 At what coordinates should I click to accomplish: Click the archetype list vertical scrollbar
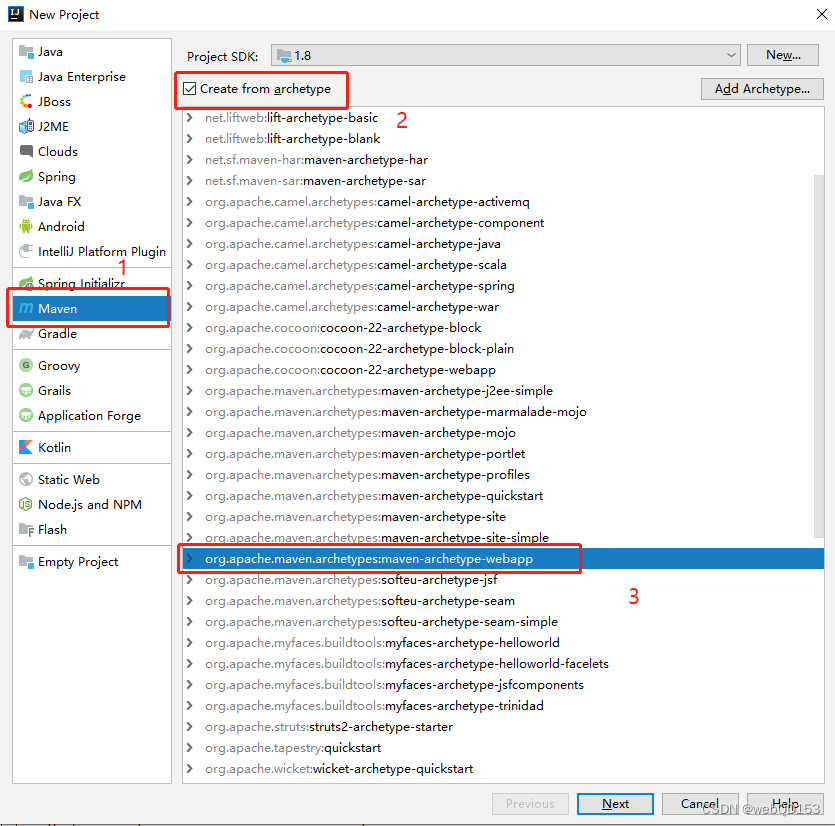click(819, 356)
